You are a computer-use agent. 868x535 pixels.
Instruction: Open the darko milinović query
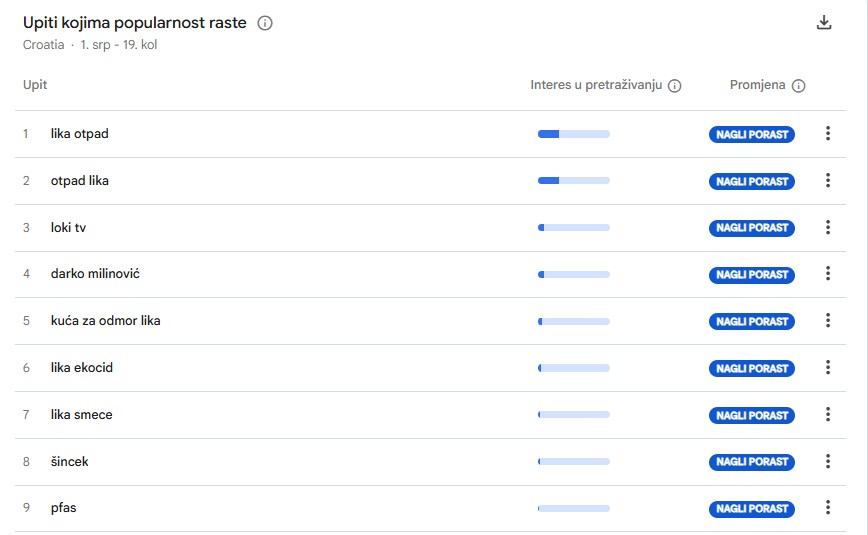click(95, 274)
